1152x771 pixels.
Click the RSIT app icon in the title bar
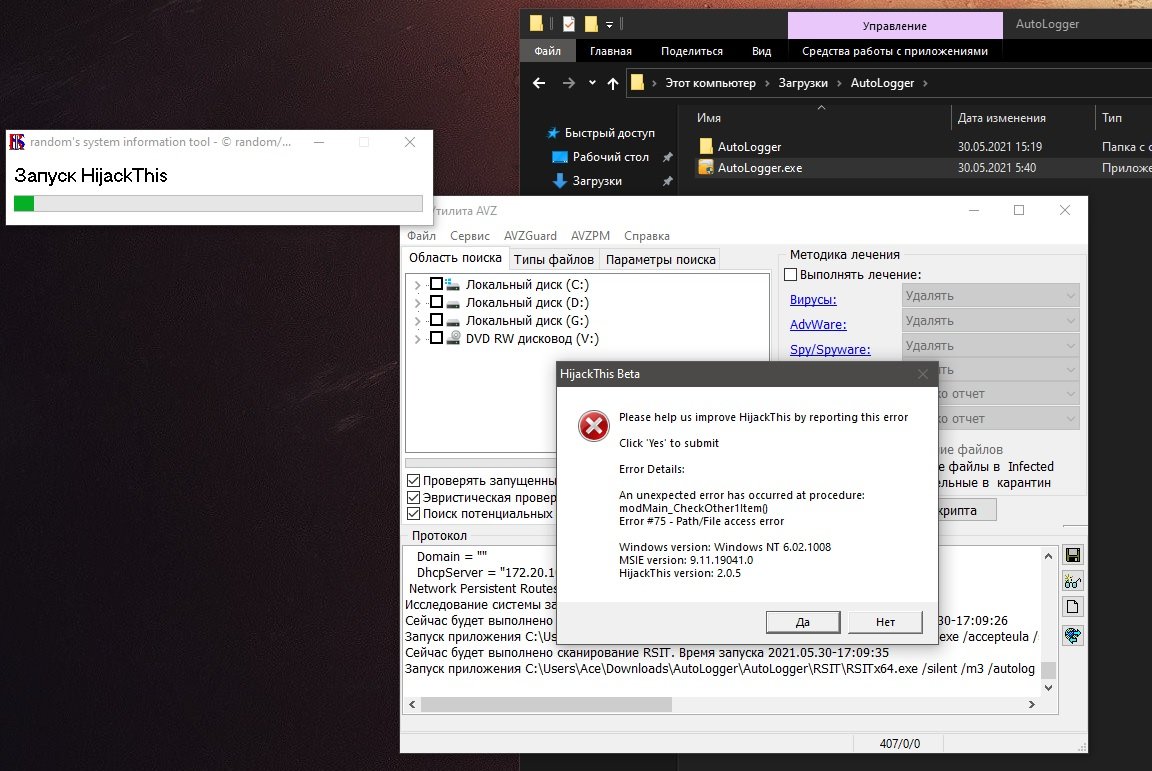coord(17,142)
